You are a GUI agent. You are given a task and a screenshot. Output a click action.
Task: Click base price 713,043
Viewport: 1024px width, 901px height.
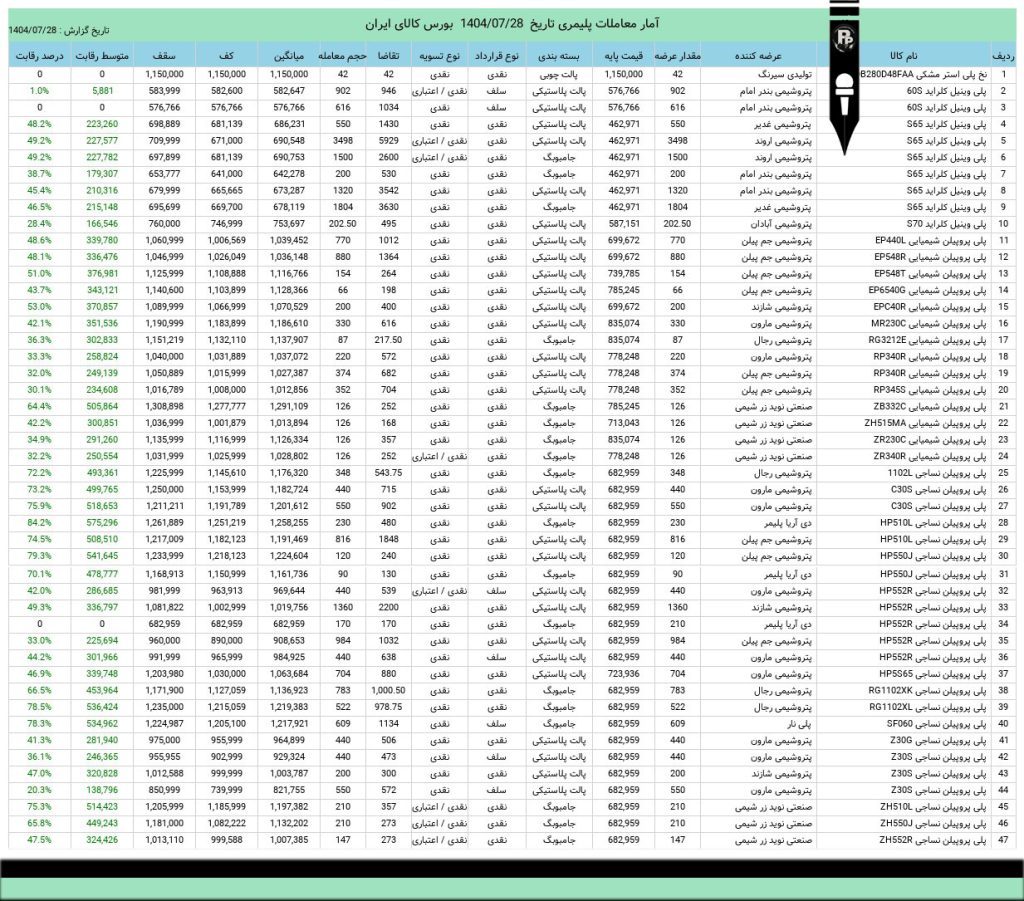click(624, 423)
